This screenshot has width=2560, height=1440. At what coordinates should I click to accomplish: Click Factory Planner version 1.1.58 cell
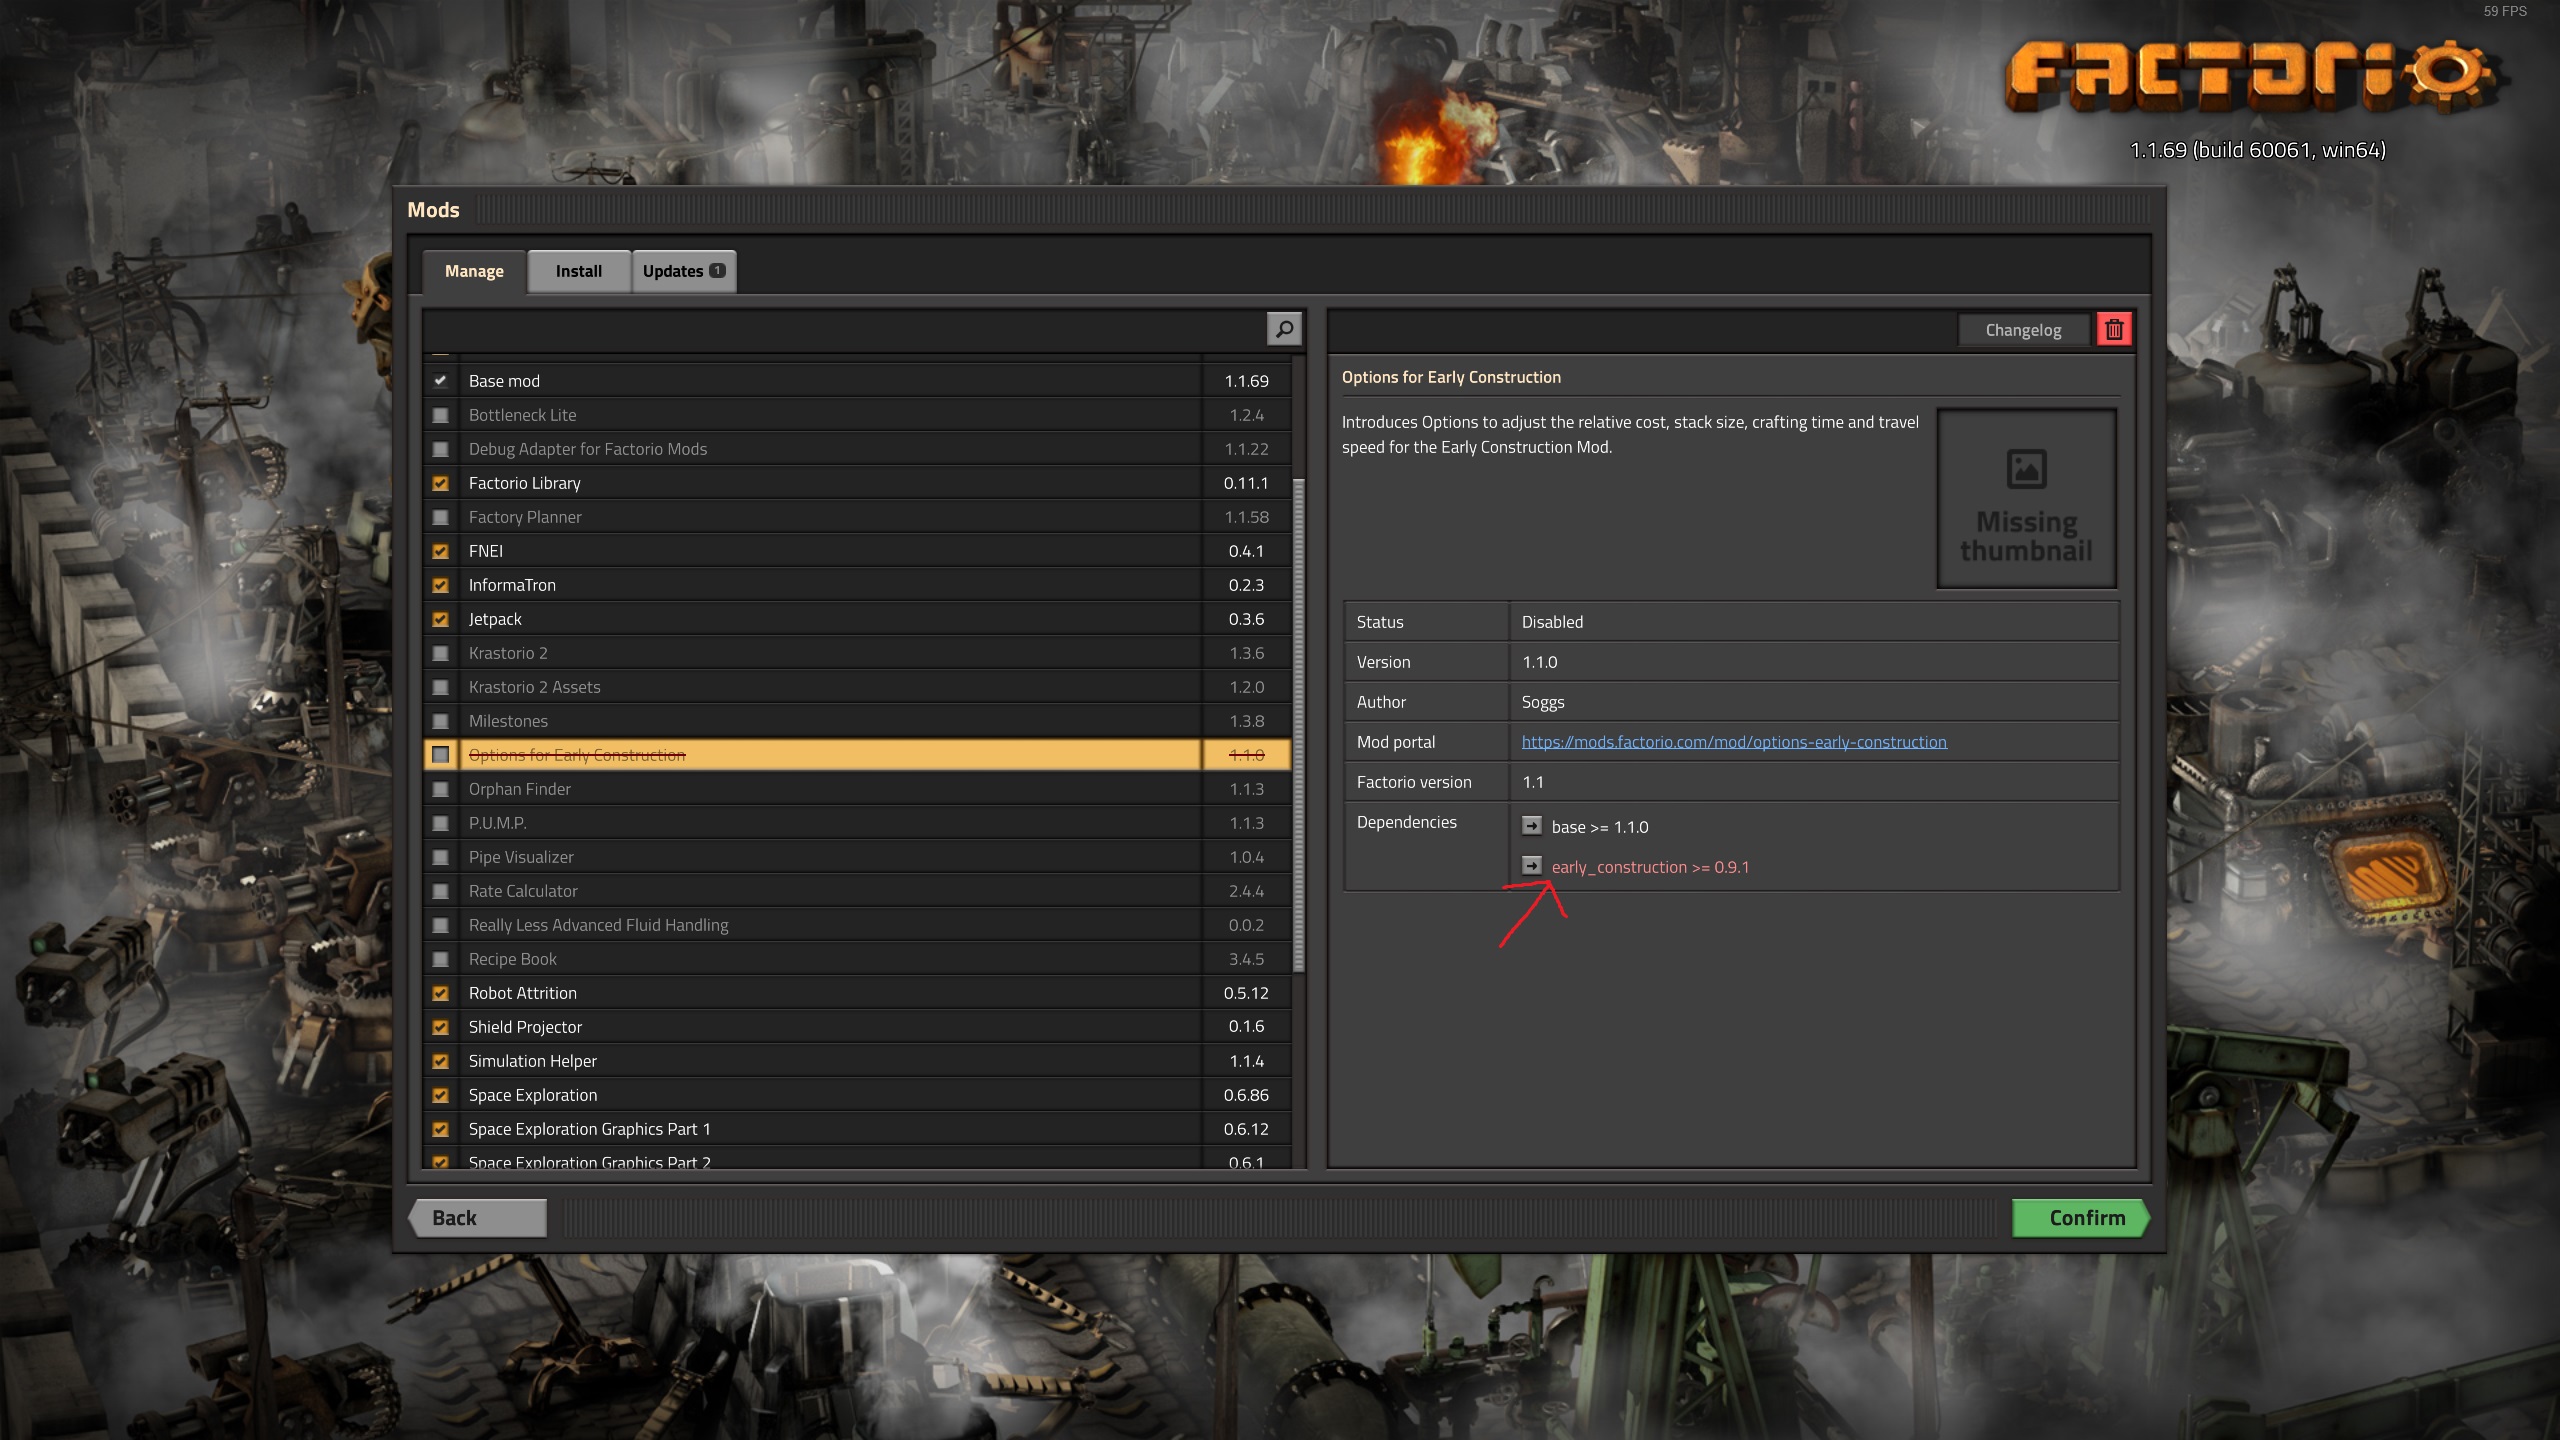(1246, 517)
